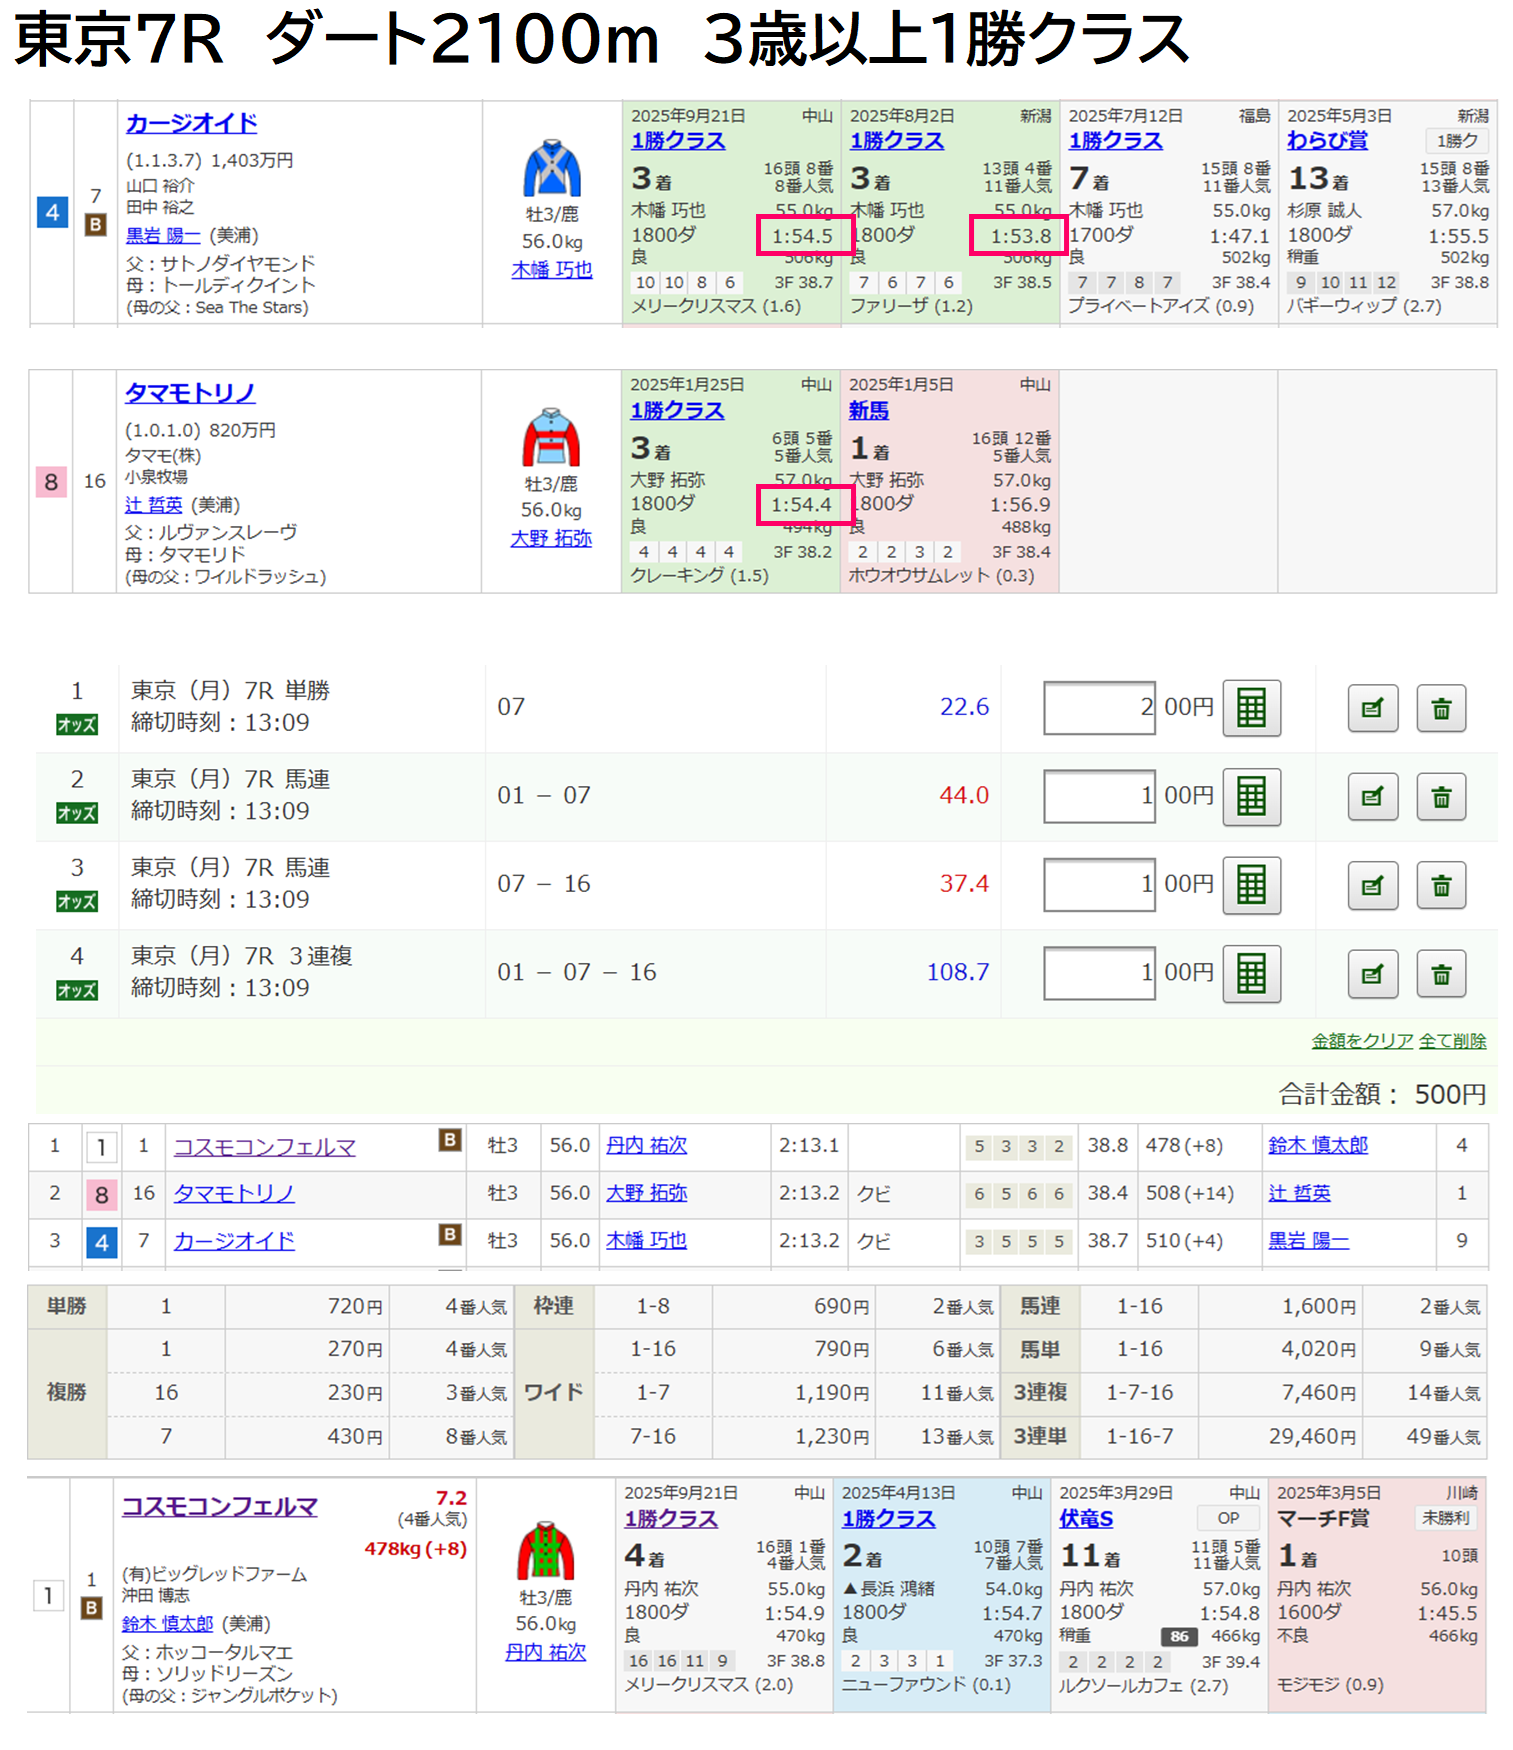
Task: Delete the 単勝 07 bet row
Action: (1441, 708)
